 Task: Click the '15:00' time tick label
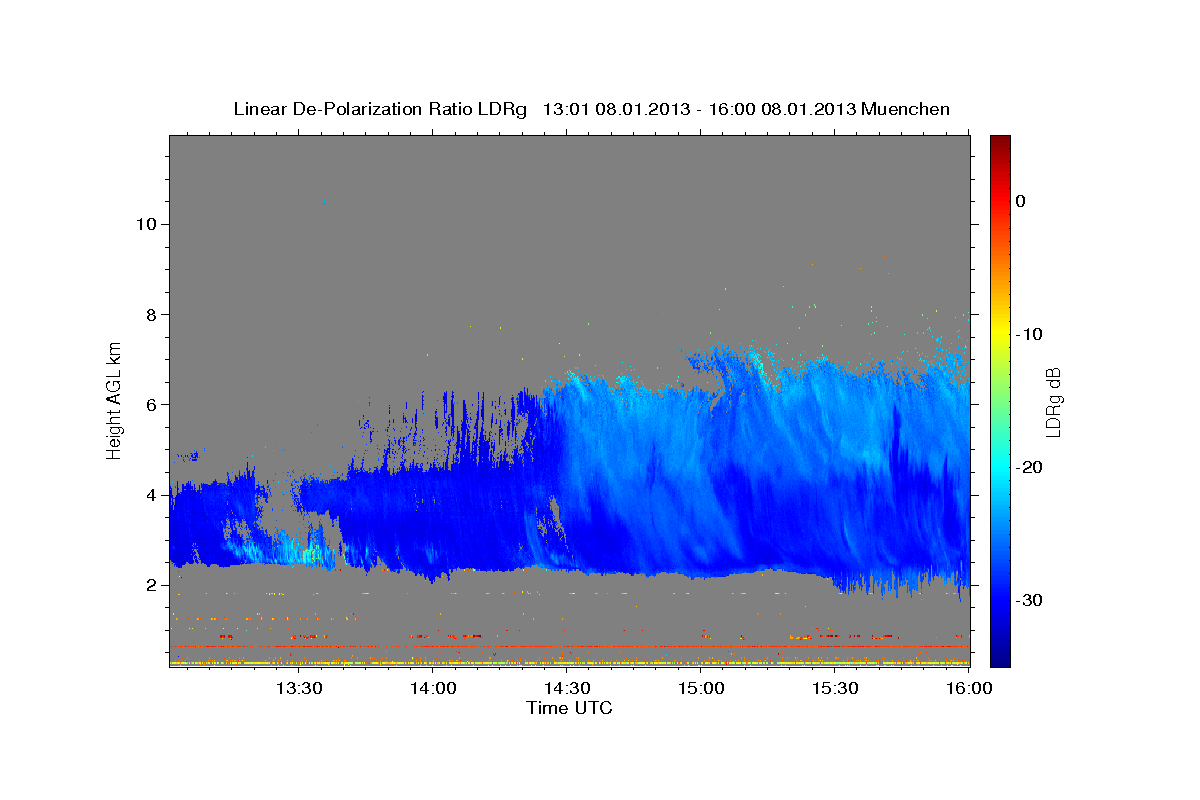click(702, 688)
